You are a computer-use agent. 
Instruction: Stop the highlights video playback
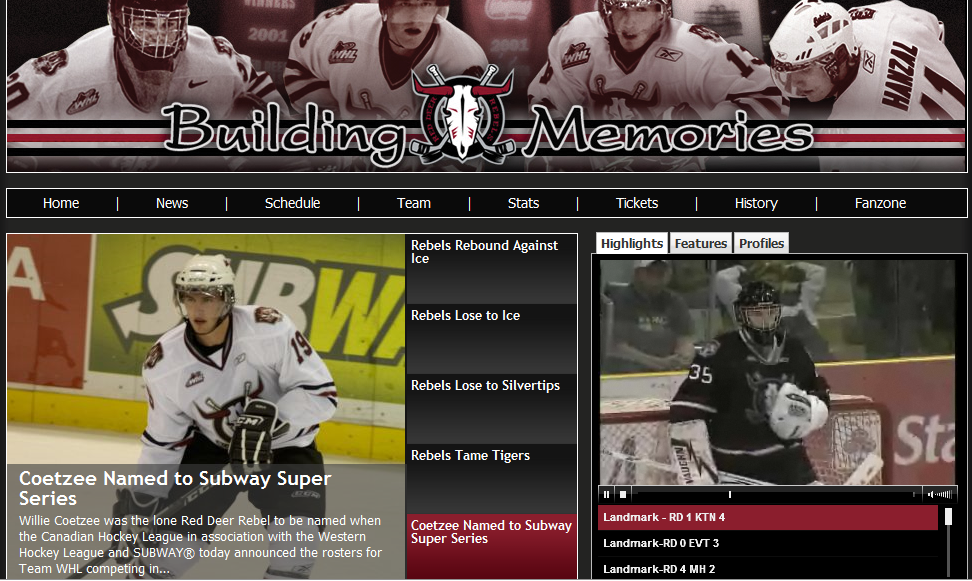pos(623,494)
